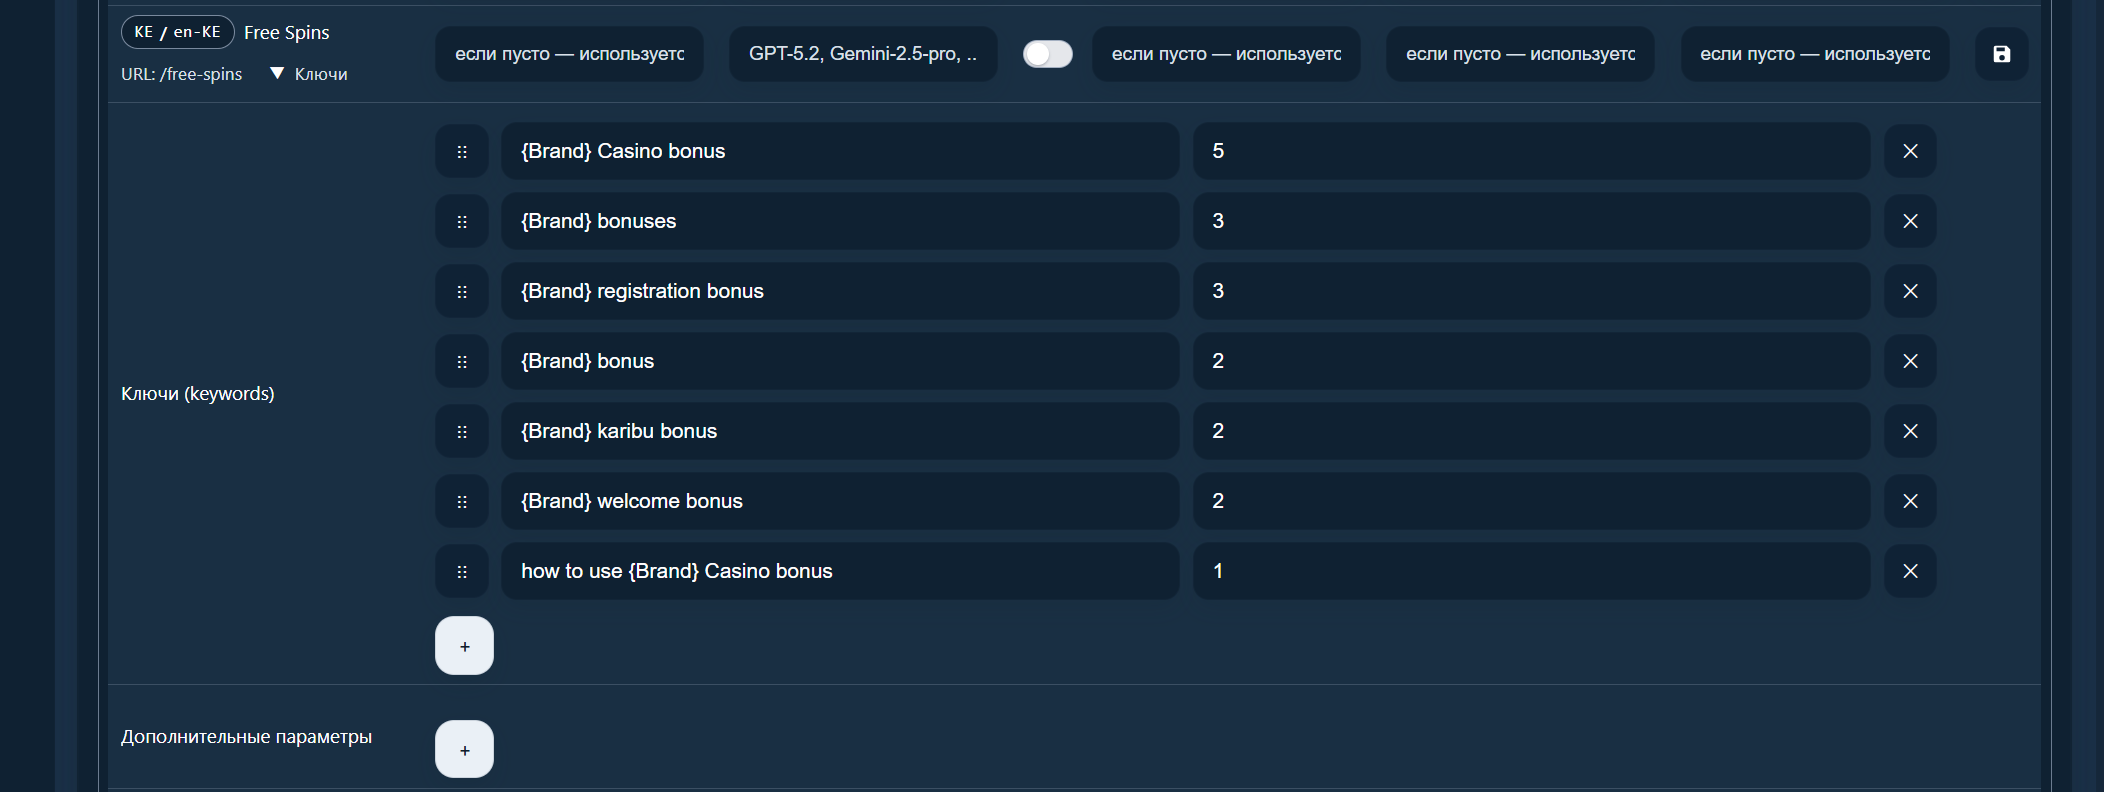Screen dimensions: 2104x792
Task: Click drag handle next to '{Brand} bonus'
Action: tap(462, 361)
